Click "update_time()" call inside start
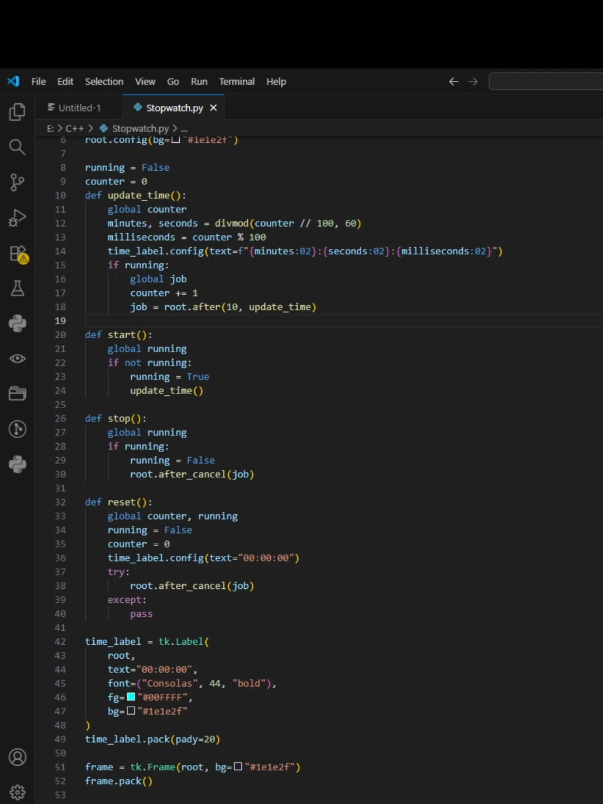This screenshot has width=603, height=804. (x=167, y=391)
